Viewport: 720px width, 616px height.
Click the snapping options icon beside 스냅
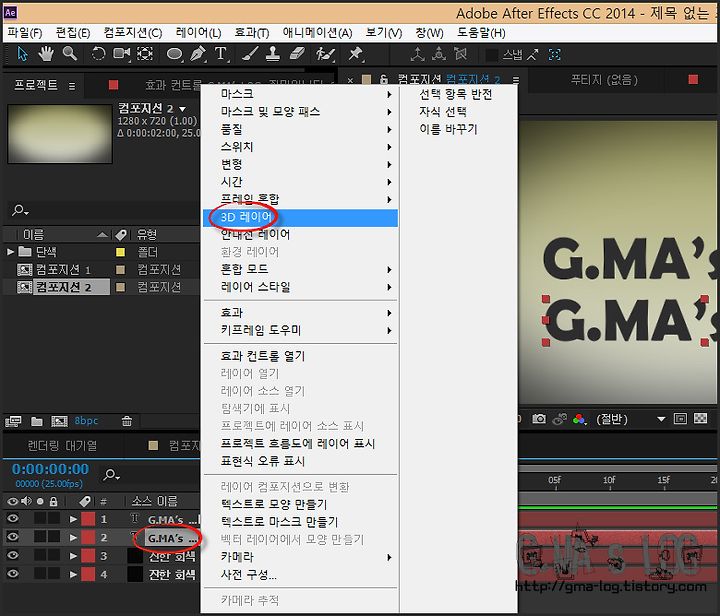532,55
